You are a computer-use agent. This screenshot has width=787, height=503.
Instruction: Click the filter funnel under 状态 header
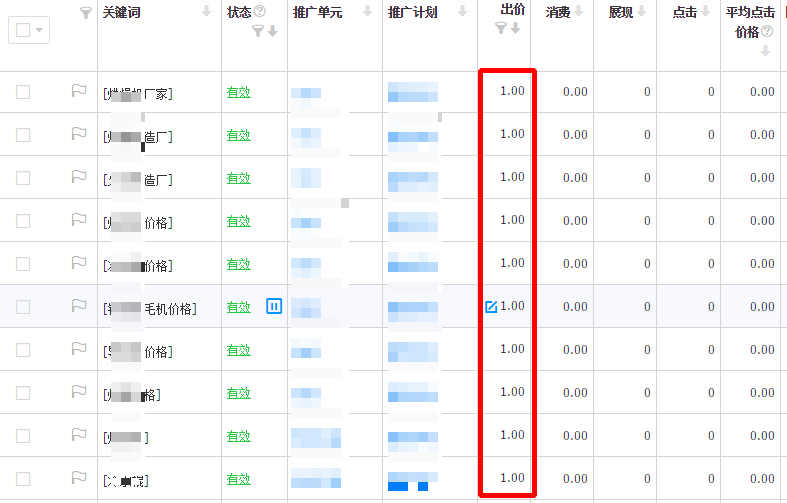click(x=258, y=31)
